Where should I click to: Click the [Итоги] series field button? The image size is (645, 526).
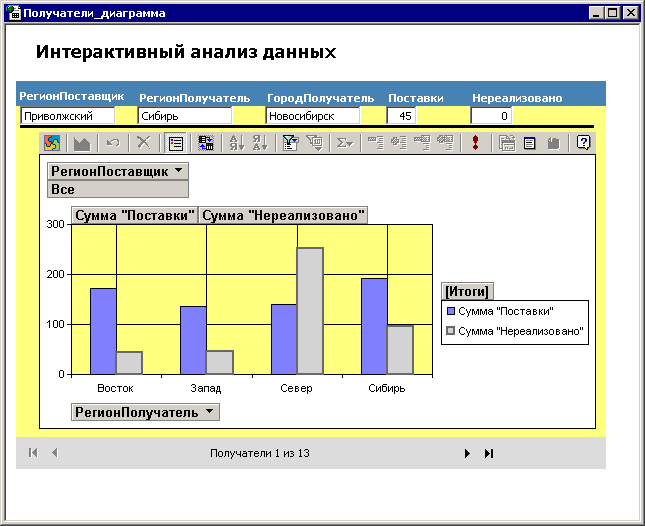(x=467, y=291)
